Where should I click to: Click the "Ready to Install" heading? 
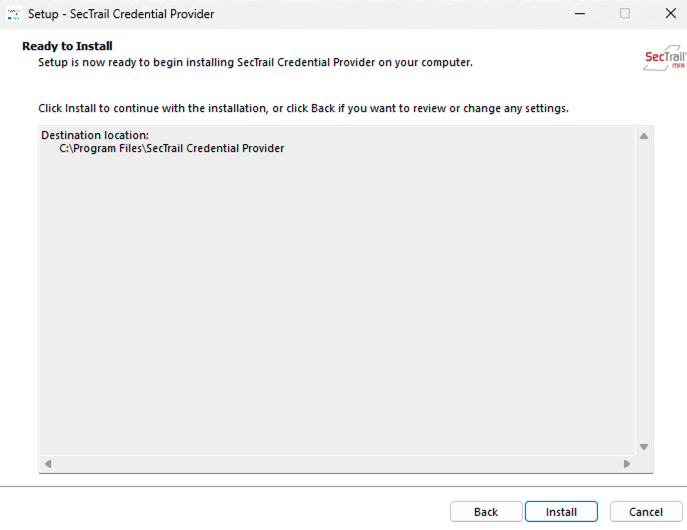click(67, 46)
